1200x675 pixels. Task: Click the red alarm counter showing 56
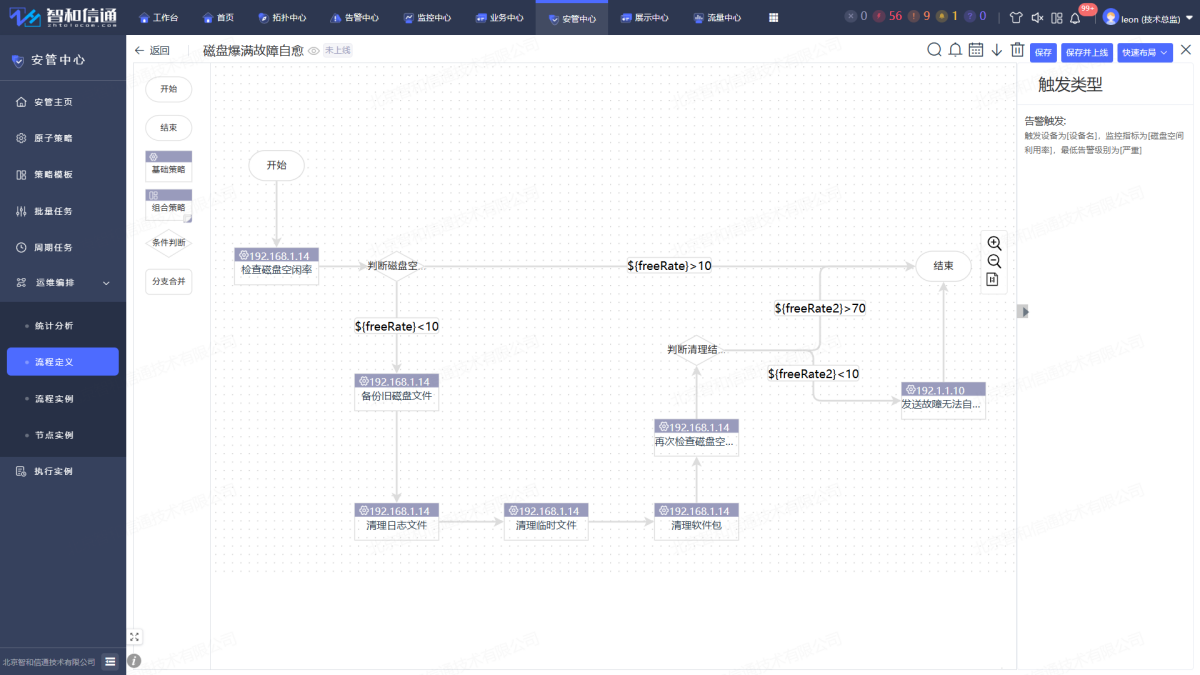(x=888, y=17)
